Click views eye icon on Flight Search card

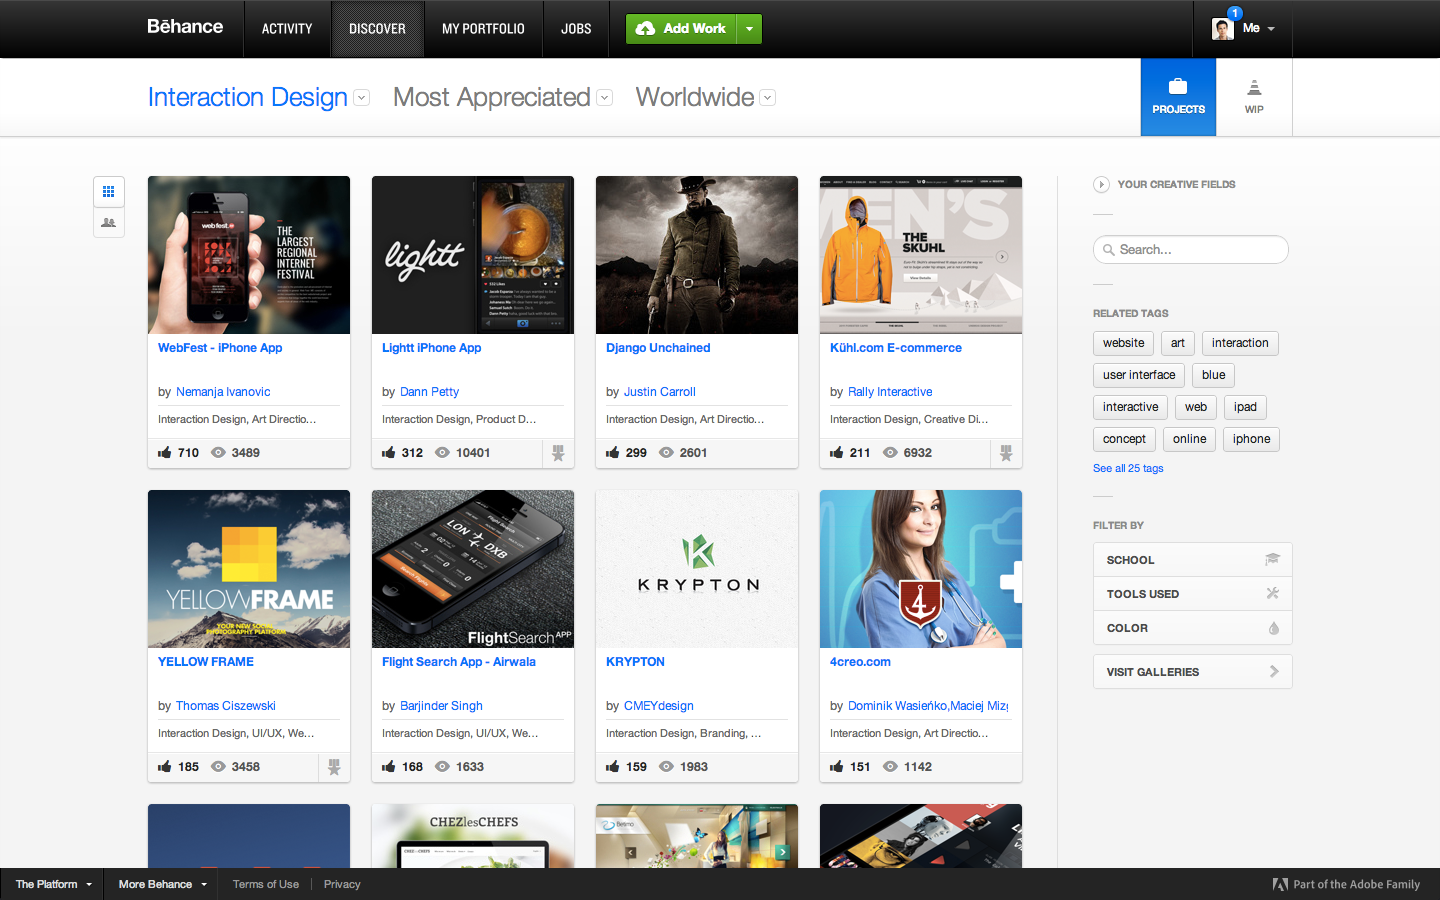pos(442,767)
